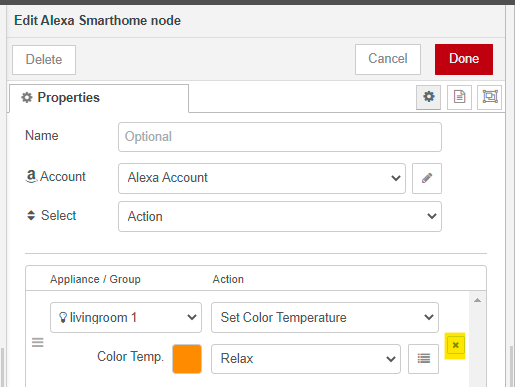Grab the row reorder handle icon
The height and width of the screenshot is (387, 515).
pos(38,342)
